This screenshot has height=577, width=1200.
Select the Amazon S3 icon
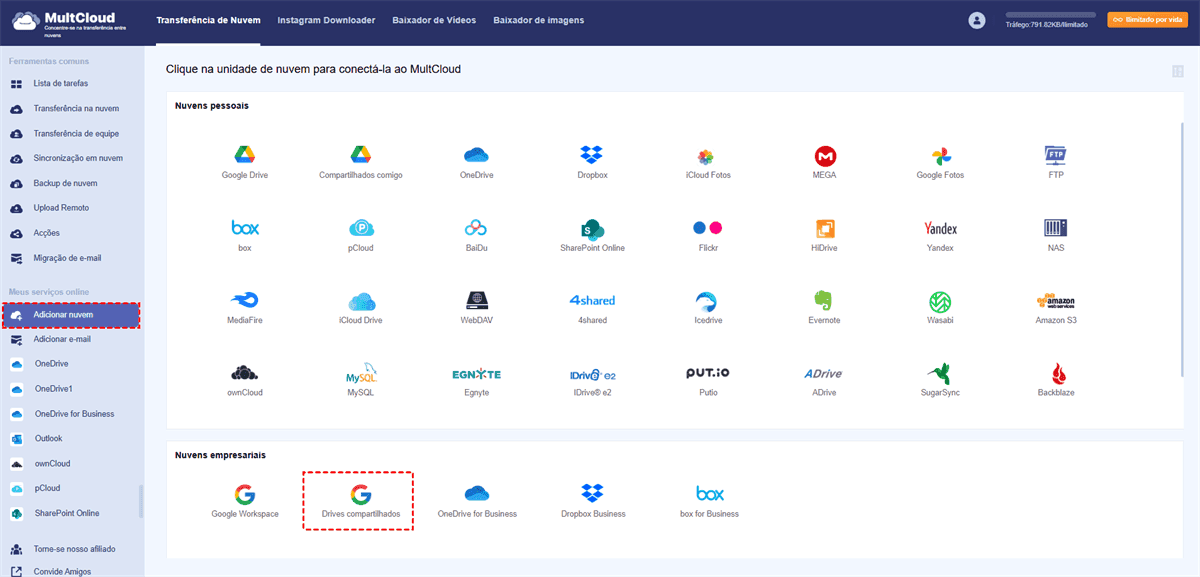(x=1056, y=301)
